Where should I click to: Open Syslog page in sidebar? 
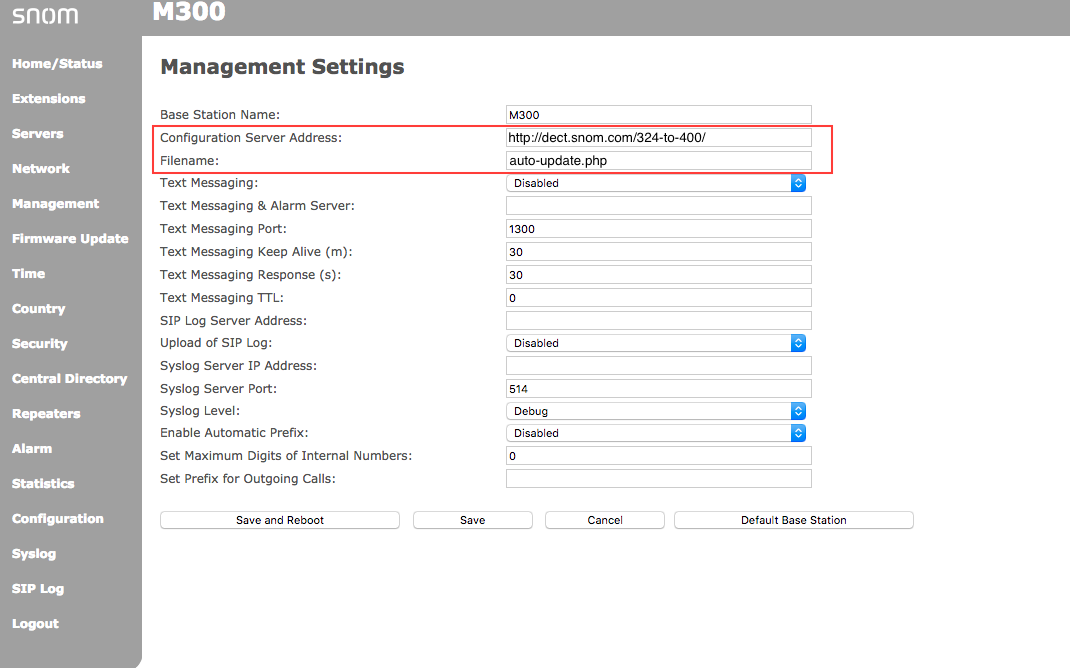(34, 553)
